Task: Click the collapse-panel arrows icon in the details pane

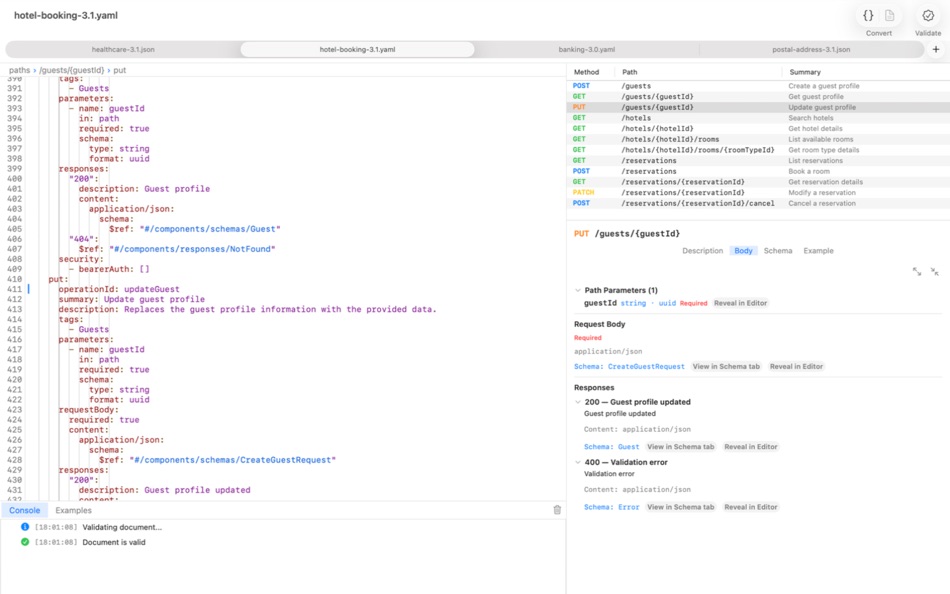Action: 936,271
